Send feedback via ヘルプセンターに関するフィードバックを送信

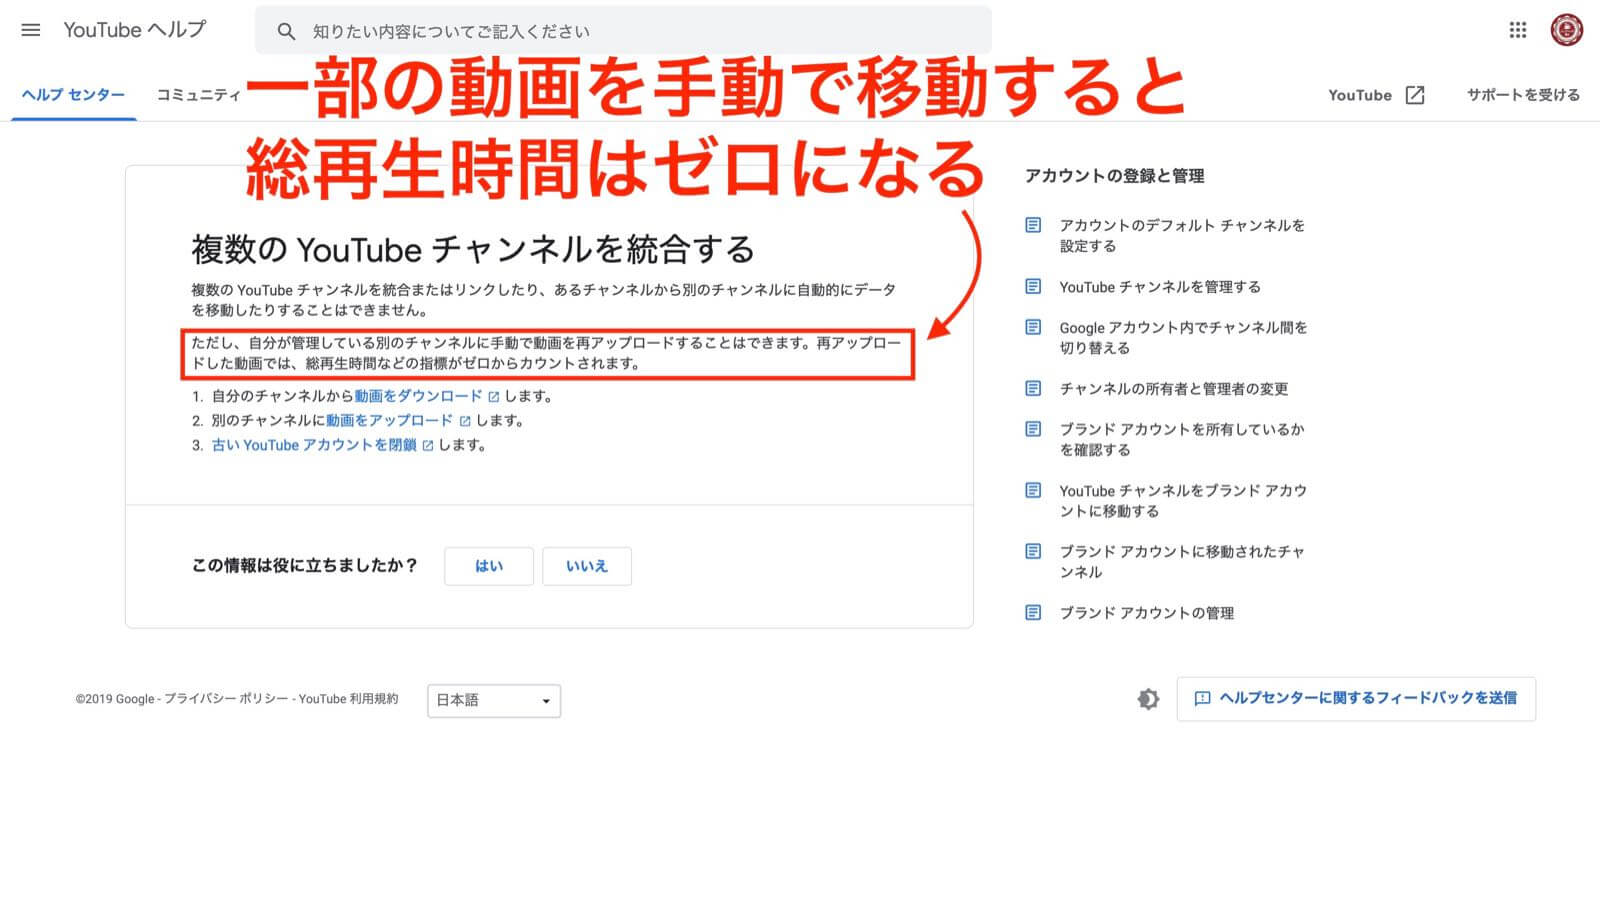[1356, 698]
